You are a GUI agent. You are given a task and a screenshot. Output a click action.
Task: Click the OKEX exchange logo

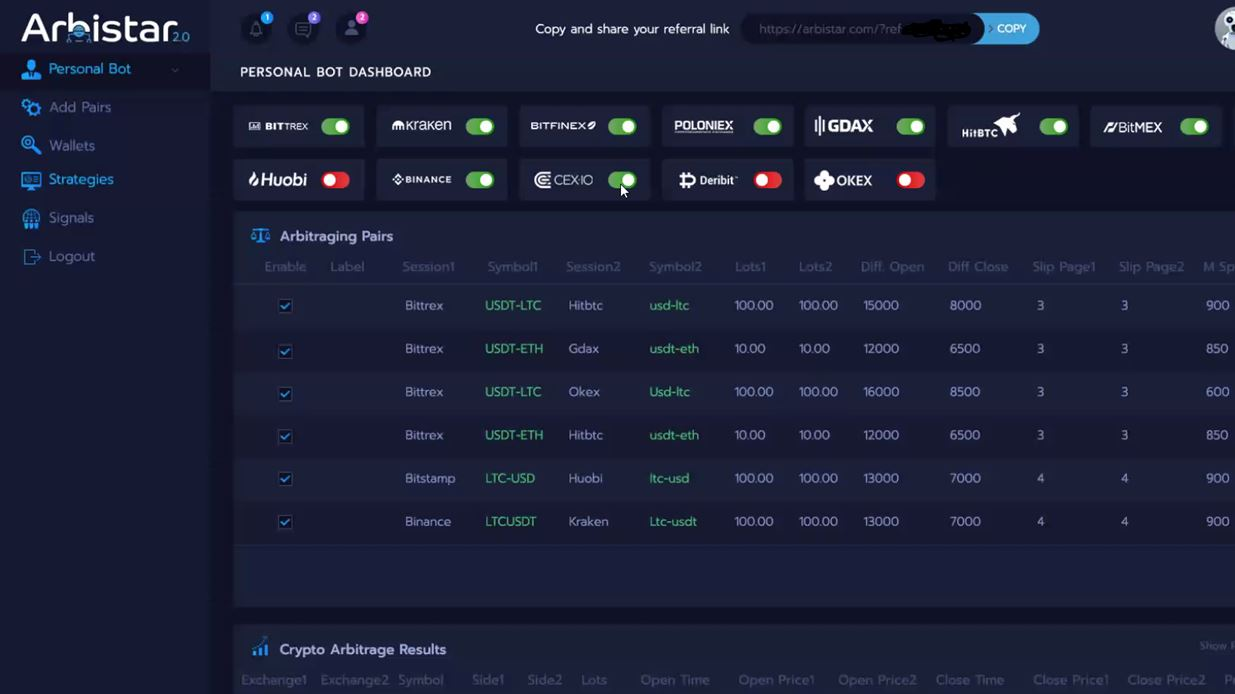click(x=843, y=180)
